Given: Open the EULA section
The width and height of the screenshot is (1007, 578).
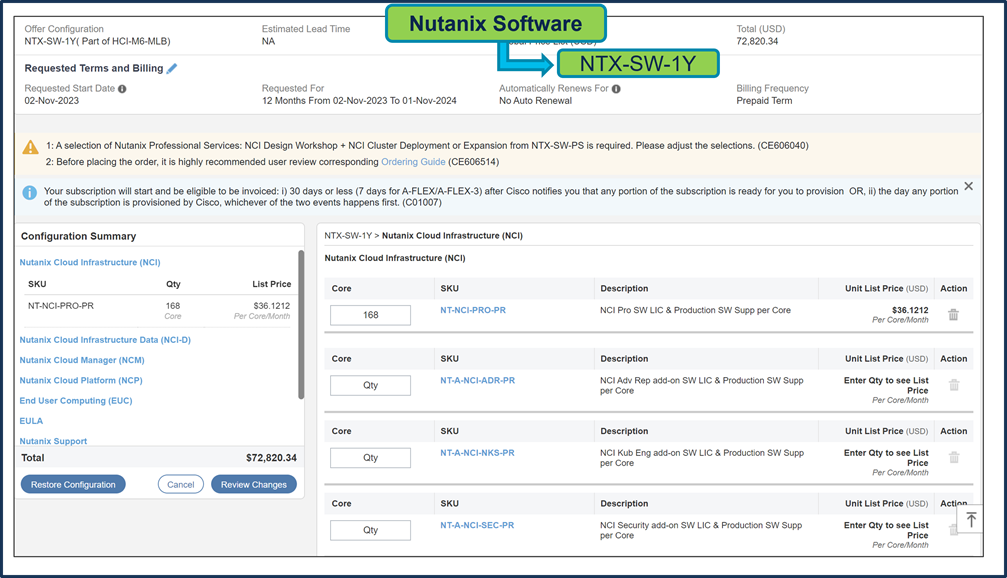Looking at the screenshot, I should pyautogui.click(x=31, y=421).
